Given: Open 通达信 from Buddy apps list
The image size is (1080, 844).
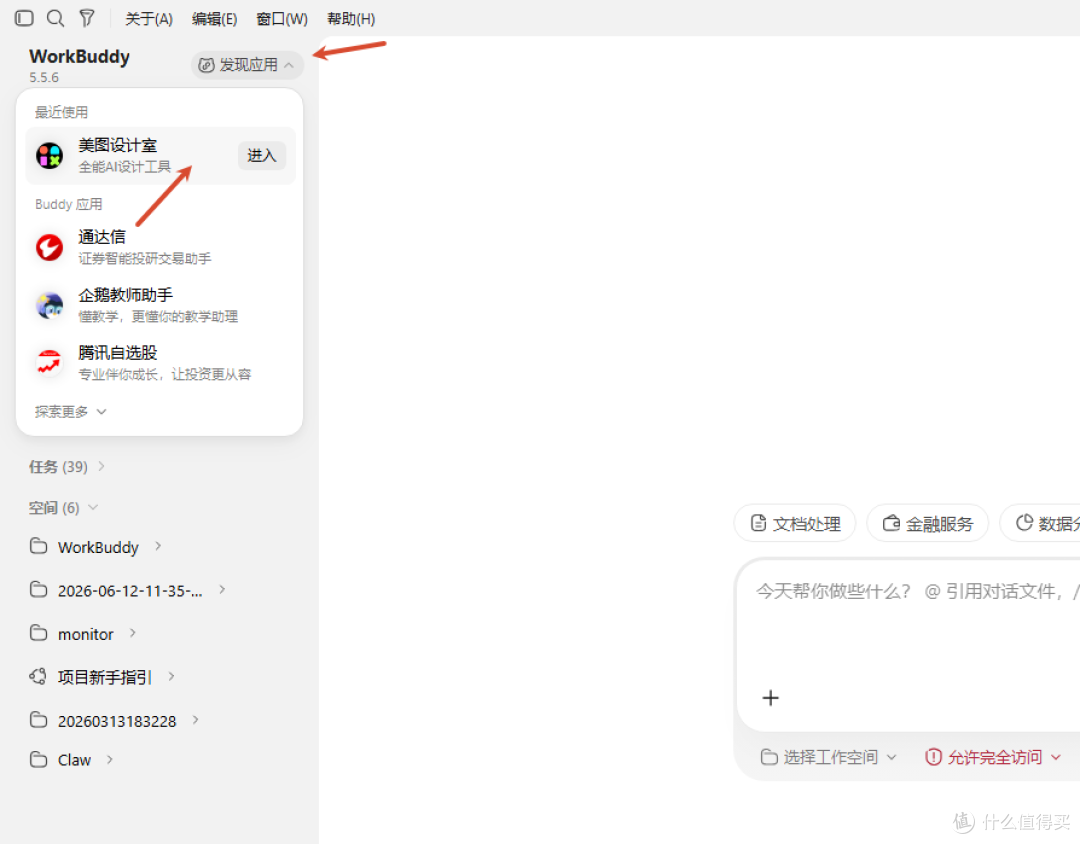Looking at the screenshot, I should pos(160,247).
